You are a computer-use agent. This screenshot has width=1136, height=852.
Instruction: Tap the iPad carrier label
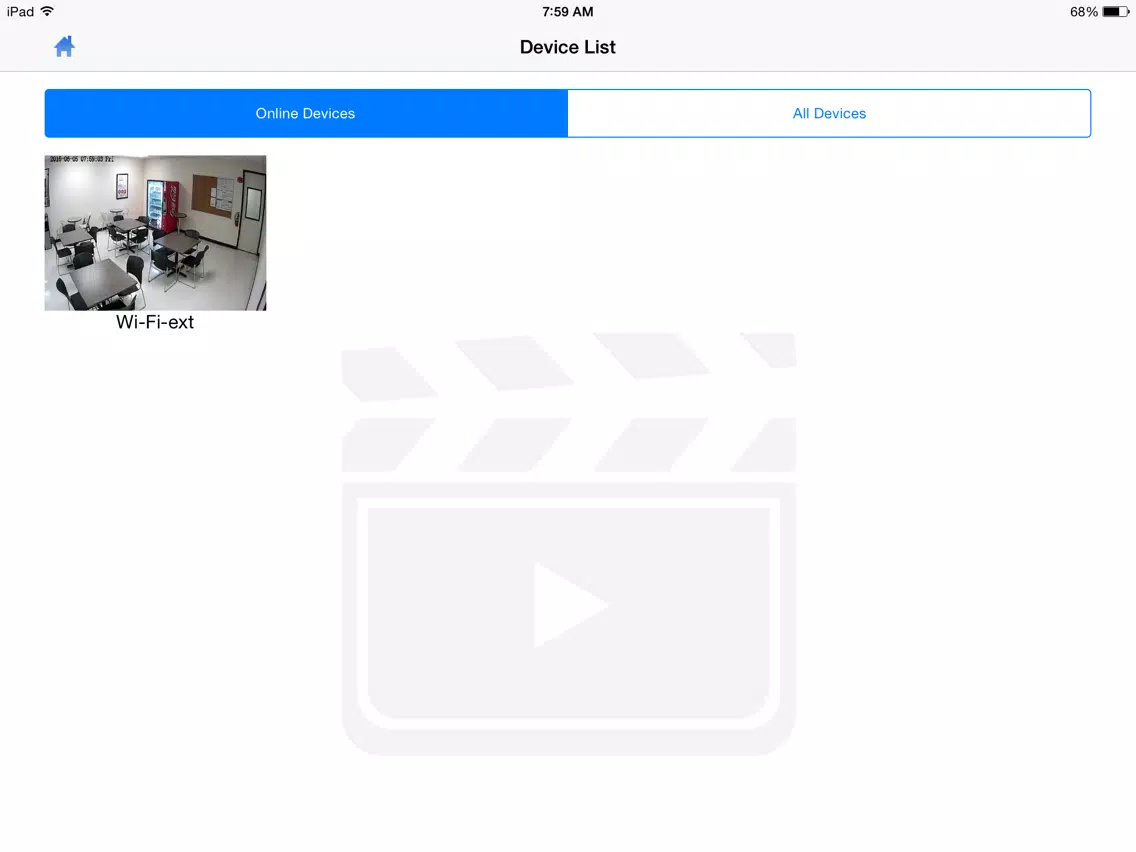coord(20,12)
